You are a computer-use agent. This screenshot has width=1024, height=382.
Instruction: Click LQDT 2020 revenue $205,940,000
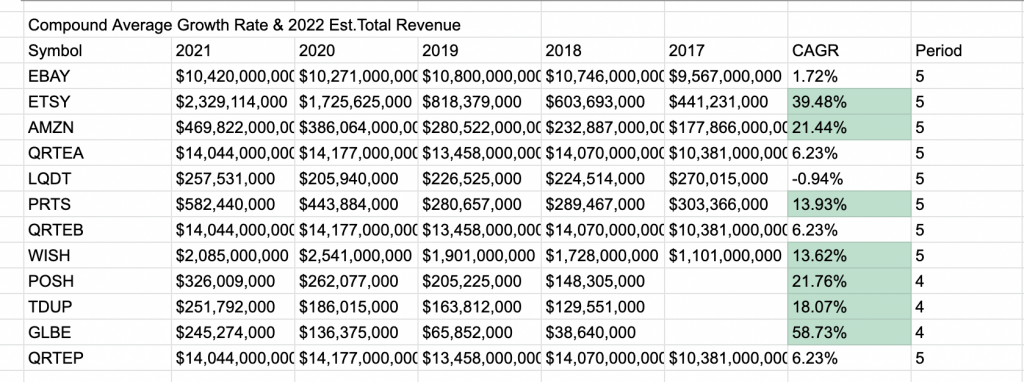(357, 178)
